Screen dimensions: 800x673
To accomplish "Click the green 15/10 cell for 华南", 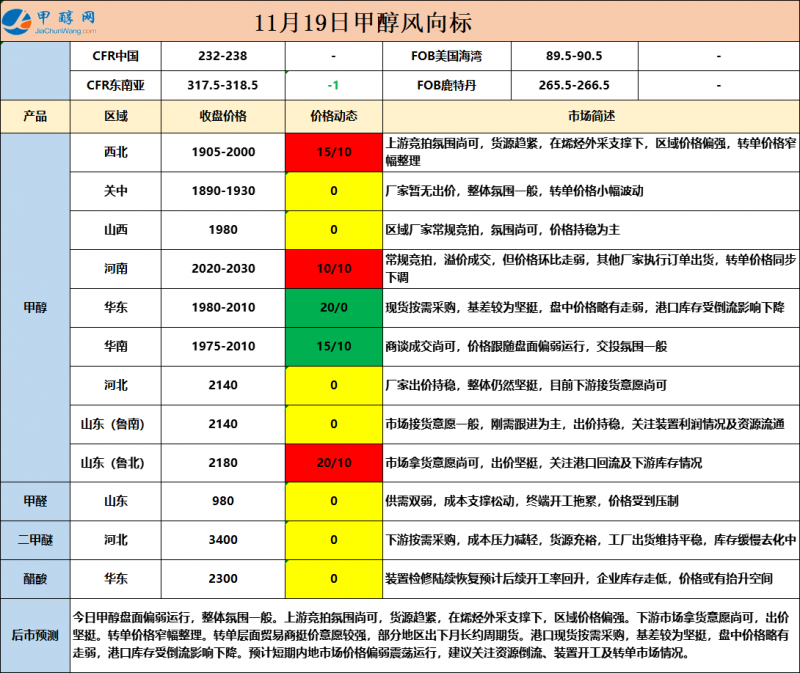I will pos(333,346).
